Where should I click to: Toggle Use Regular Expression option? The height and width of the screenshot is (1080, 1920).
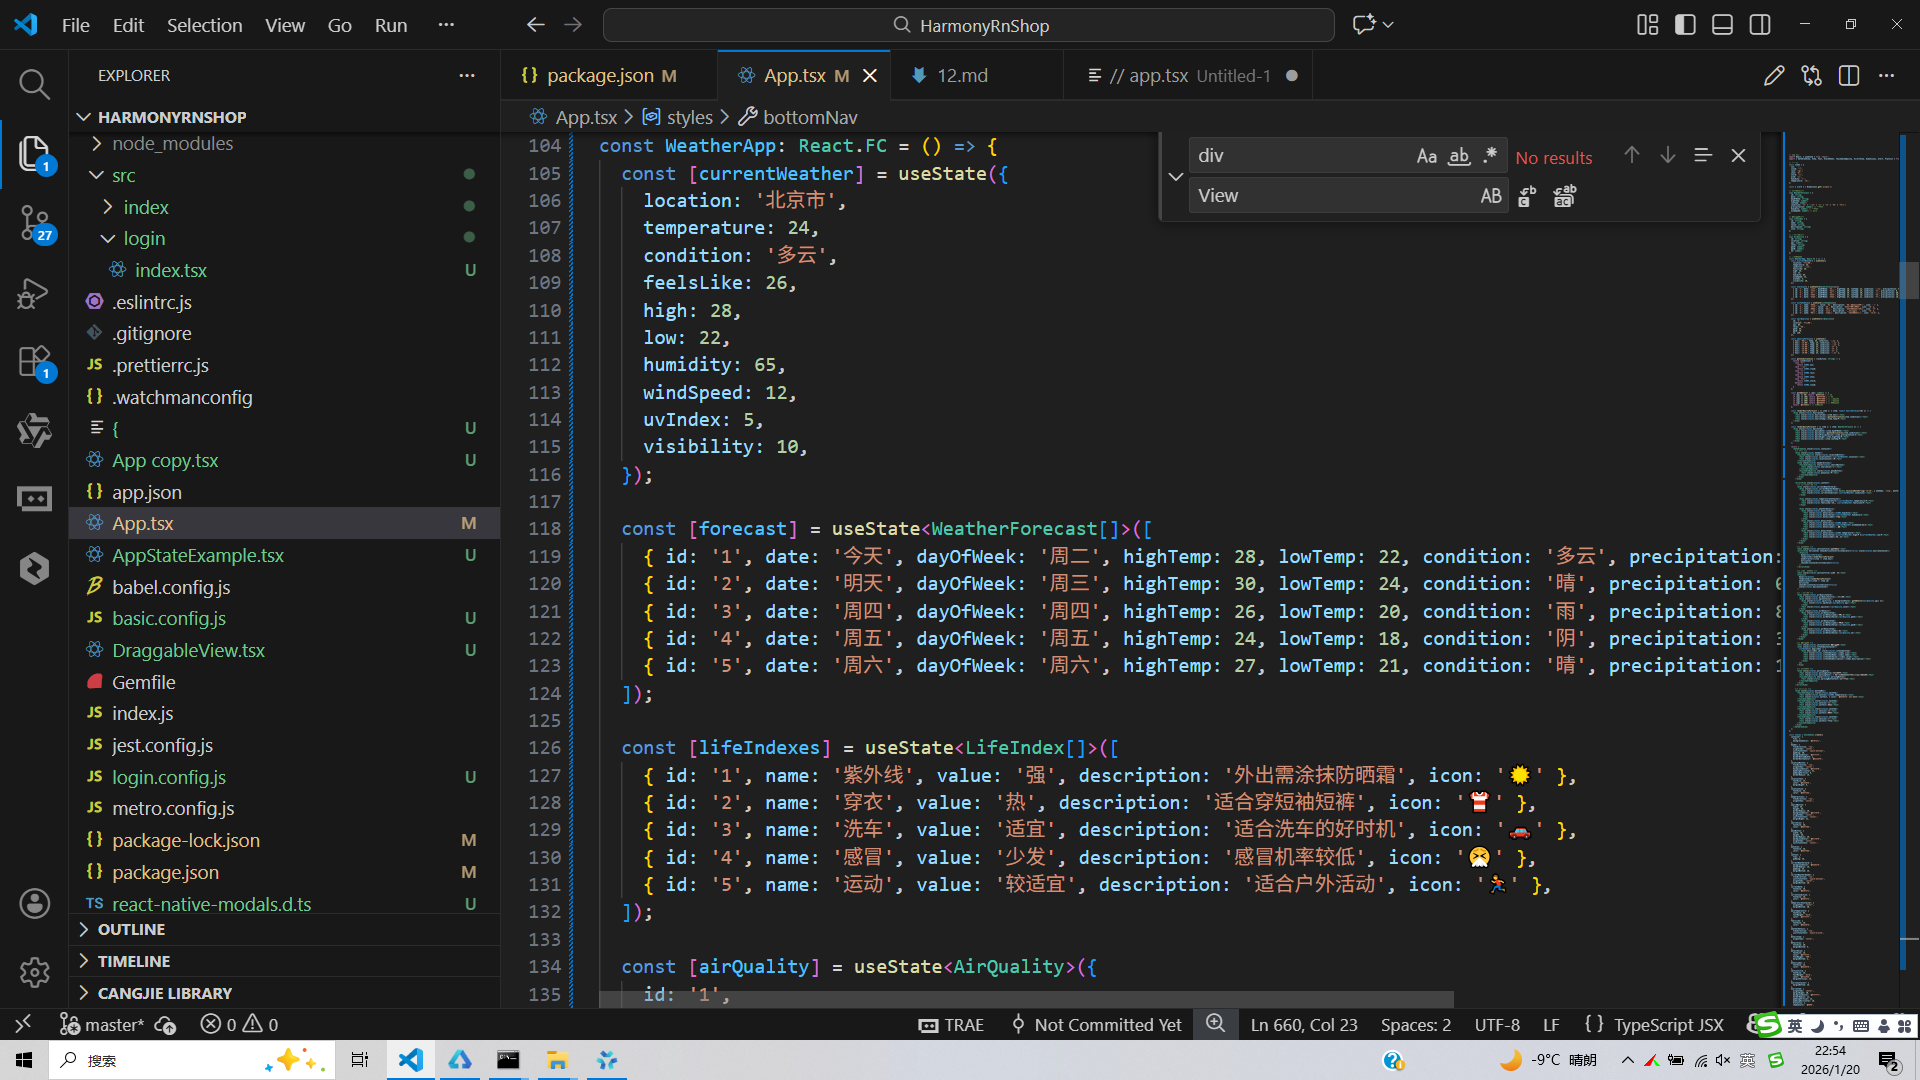pyautogui.click(x=1490, y=156)
